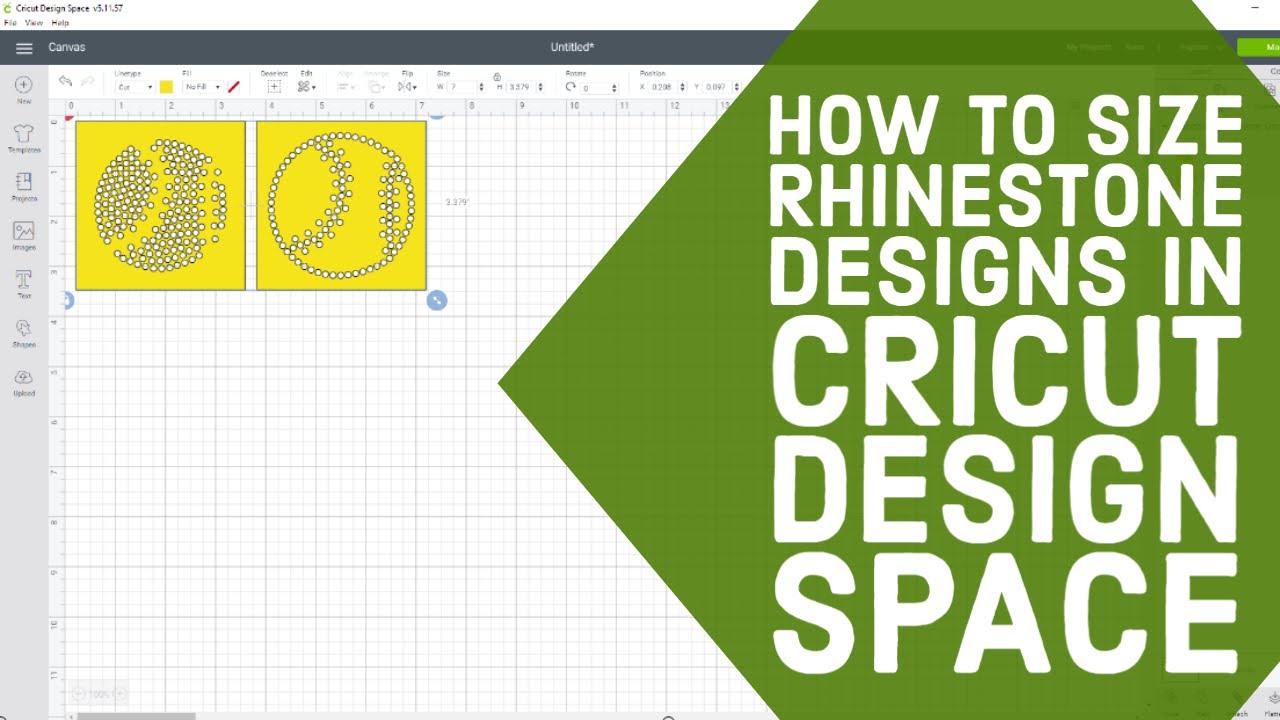Viewport: 1280px width, 720px height.
Task: Click the yellow linetype color swatch
Action: tap(166, 87)
